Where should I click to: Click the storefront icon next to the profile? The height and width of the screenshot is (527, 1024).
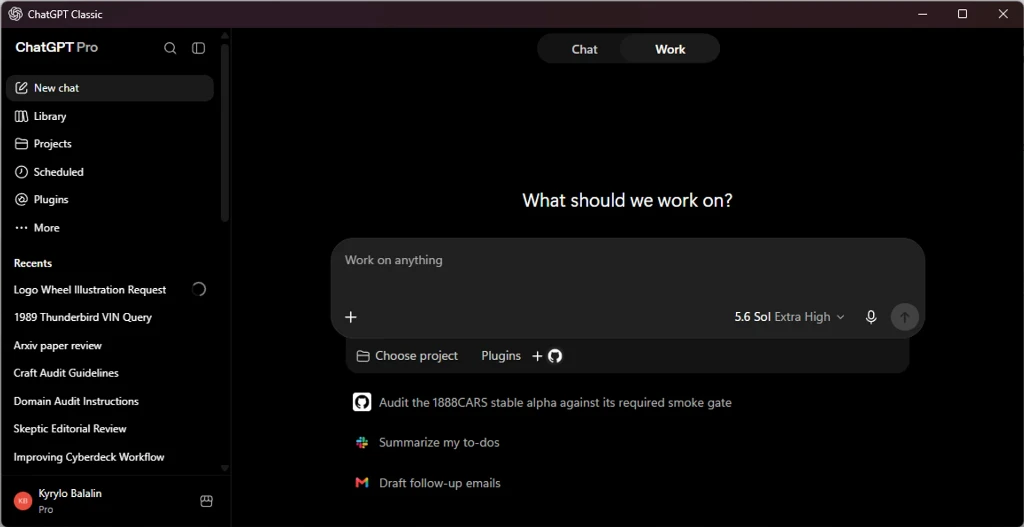[206, 501]
